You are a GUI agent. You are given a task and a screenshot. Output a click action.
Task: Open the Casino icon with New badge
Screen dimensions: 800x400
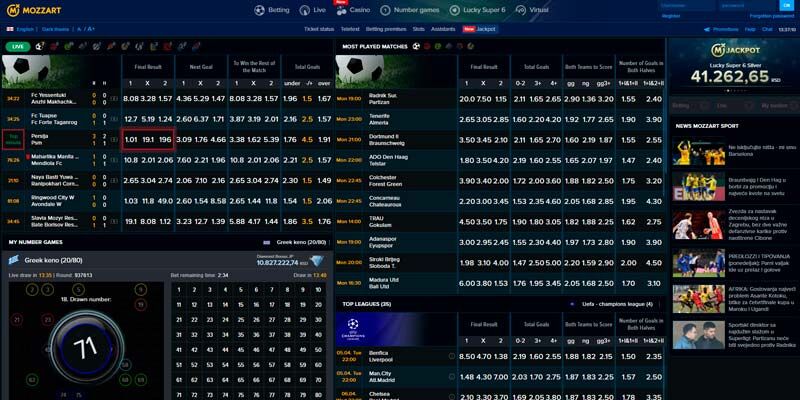[x=341, y=10]
